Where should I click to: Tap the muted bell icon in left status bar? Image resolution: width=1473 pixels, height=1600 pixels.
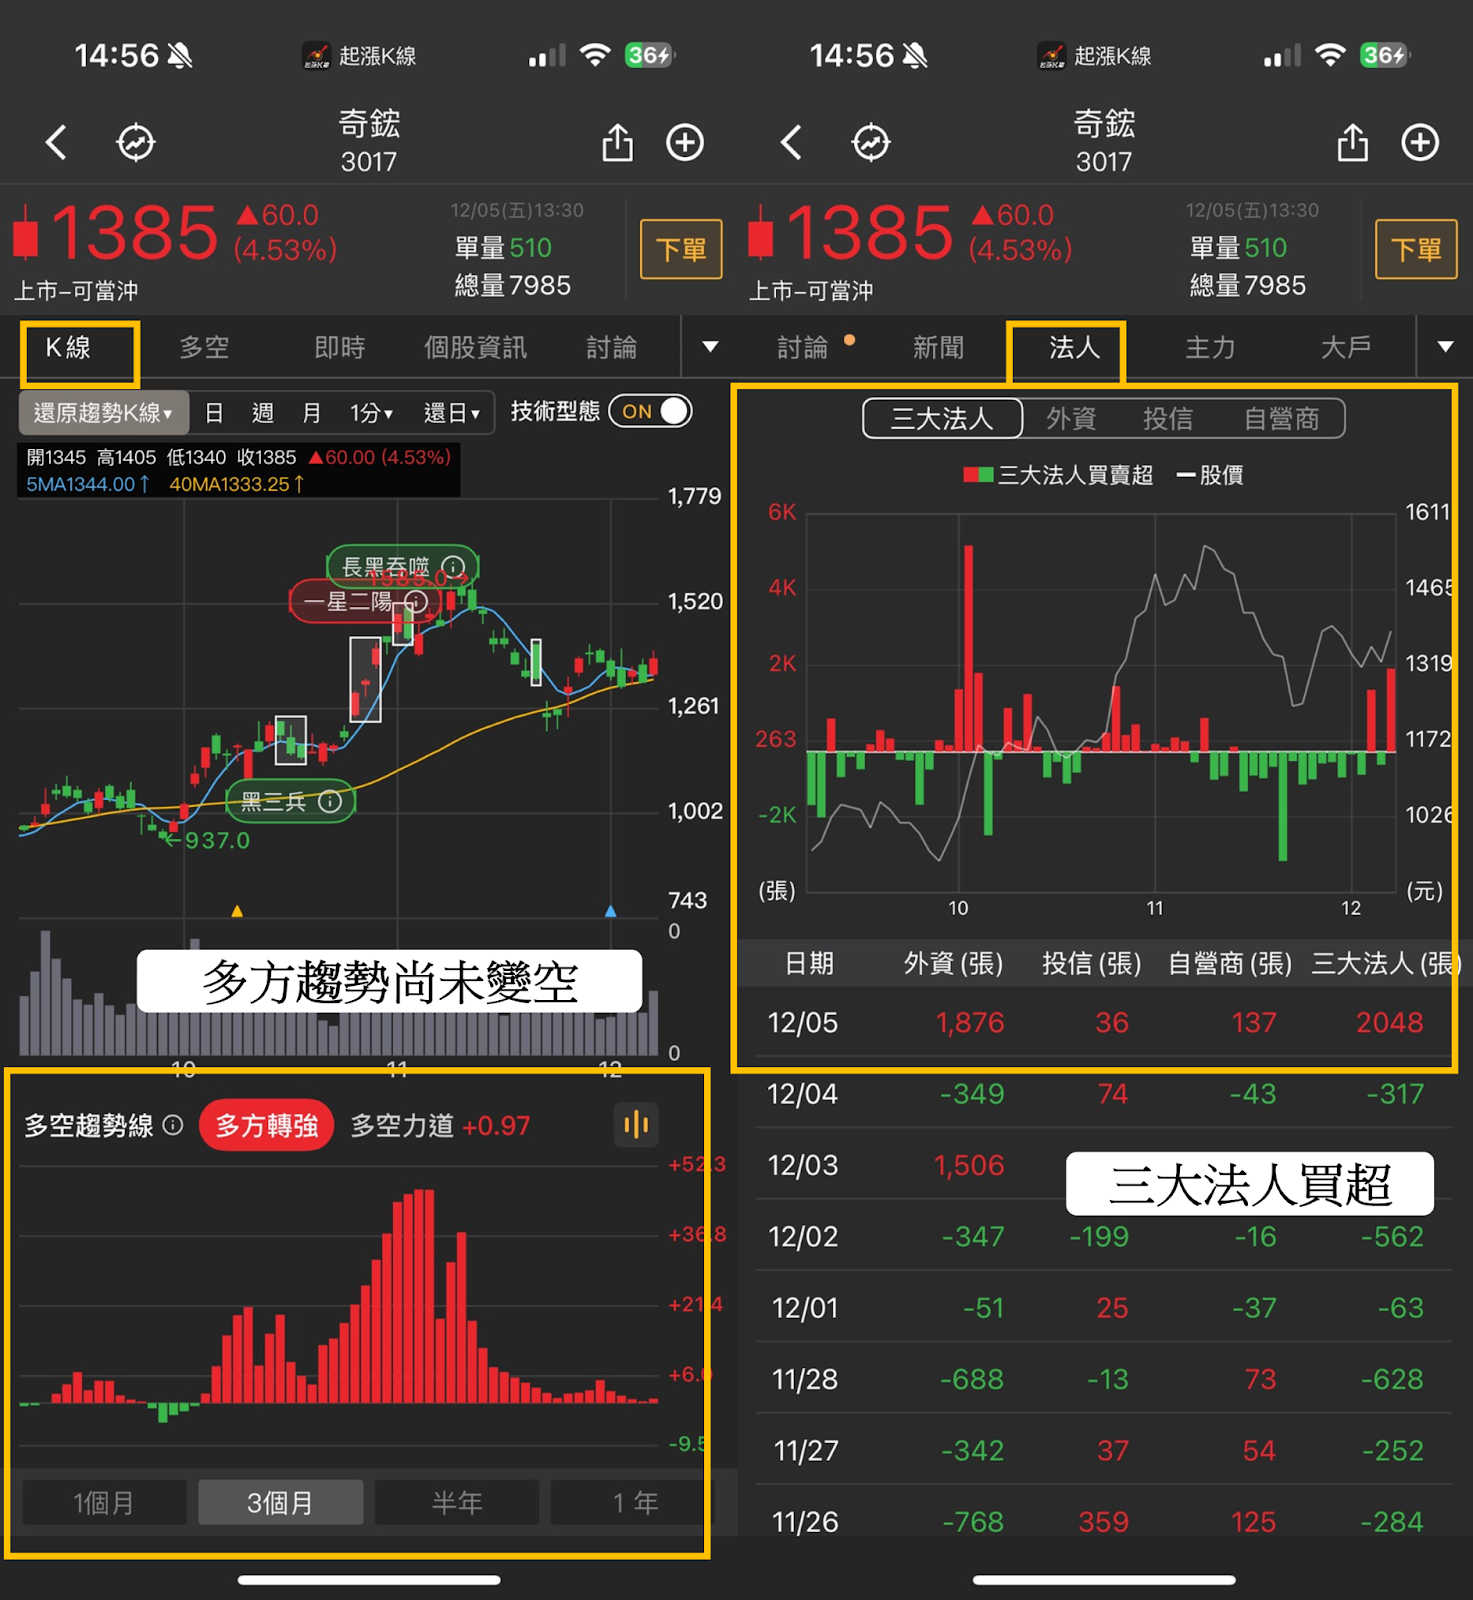[x=180, y=56]
